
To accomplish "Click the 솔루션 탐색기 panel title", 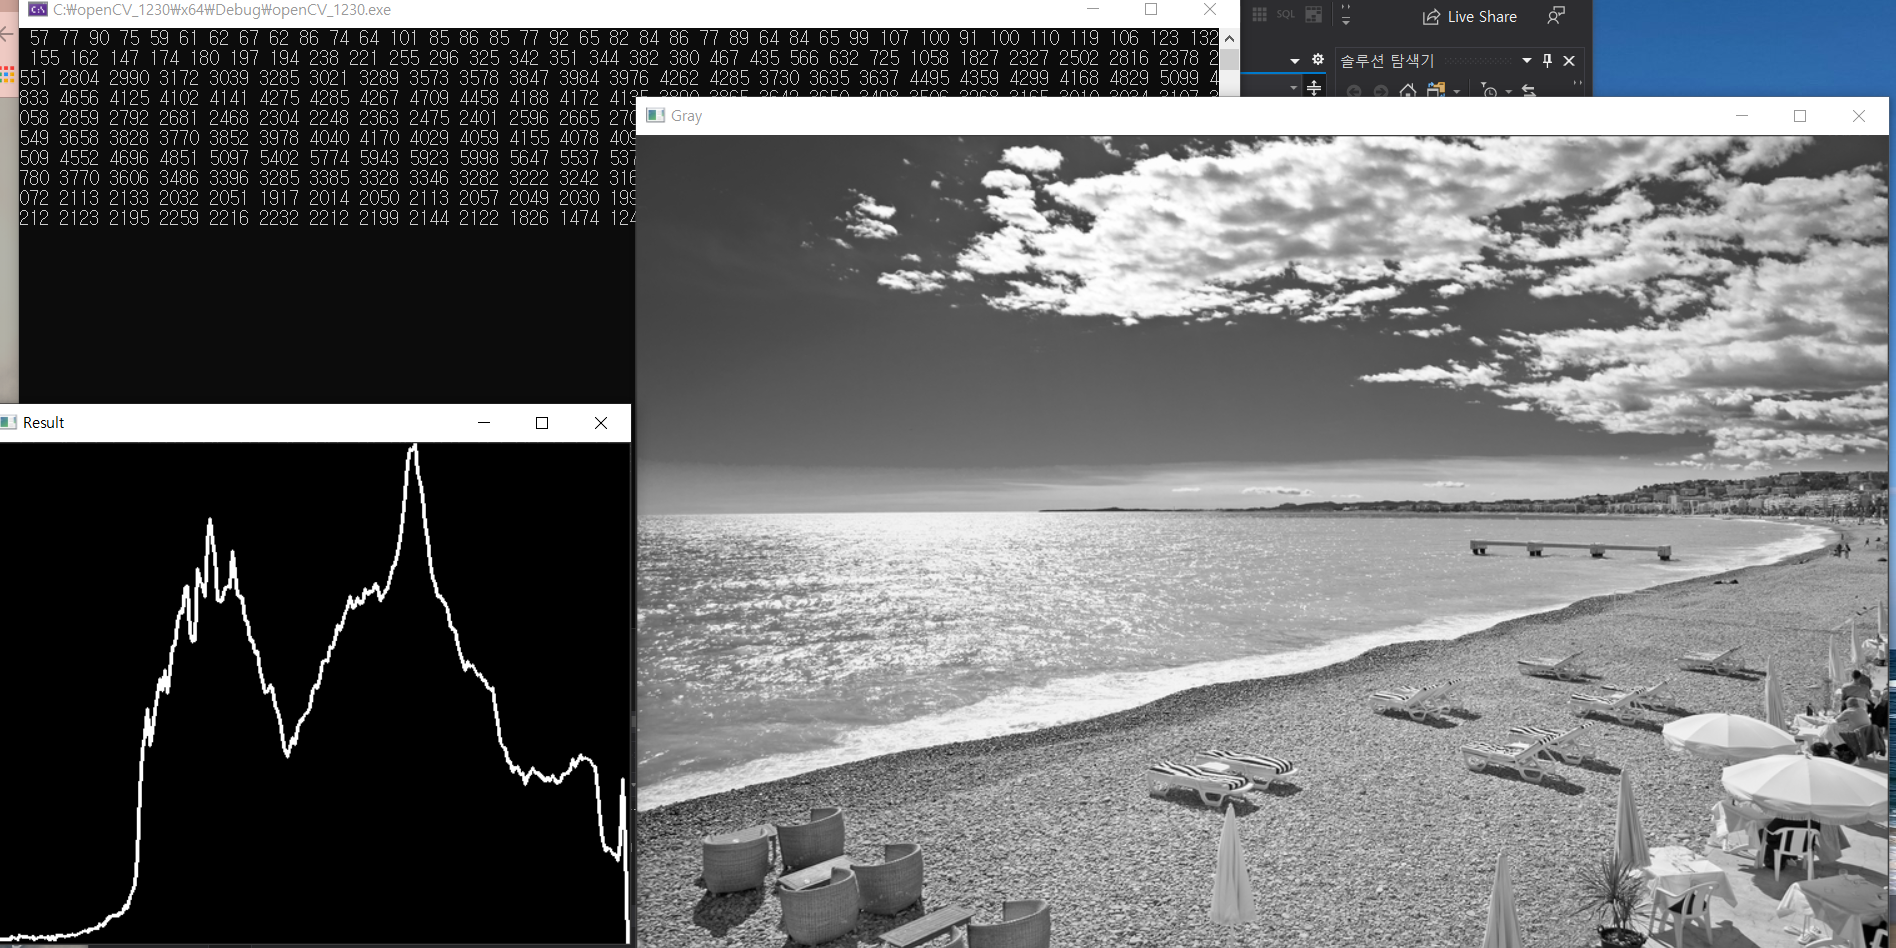I will pyautogui.click(x=1386, y=61).
